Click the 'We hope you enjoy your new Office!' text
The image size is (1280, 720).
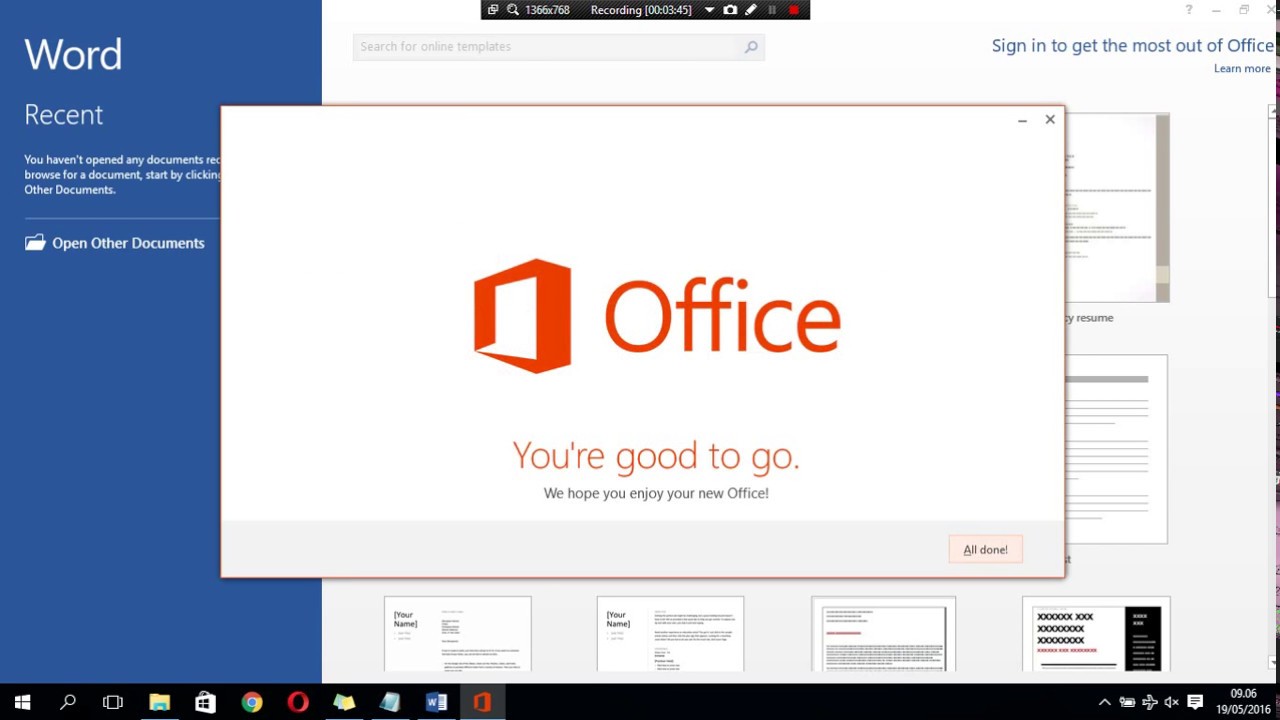(656, 493)
